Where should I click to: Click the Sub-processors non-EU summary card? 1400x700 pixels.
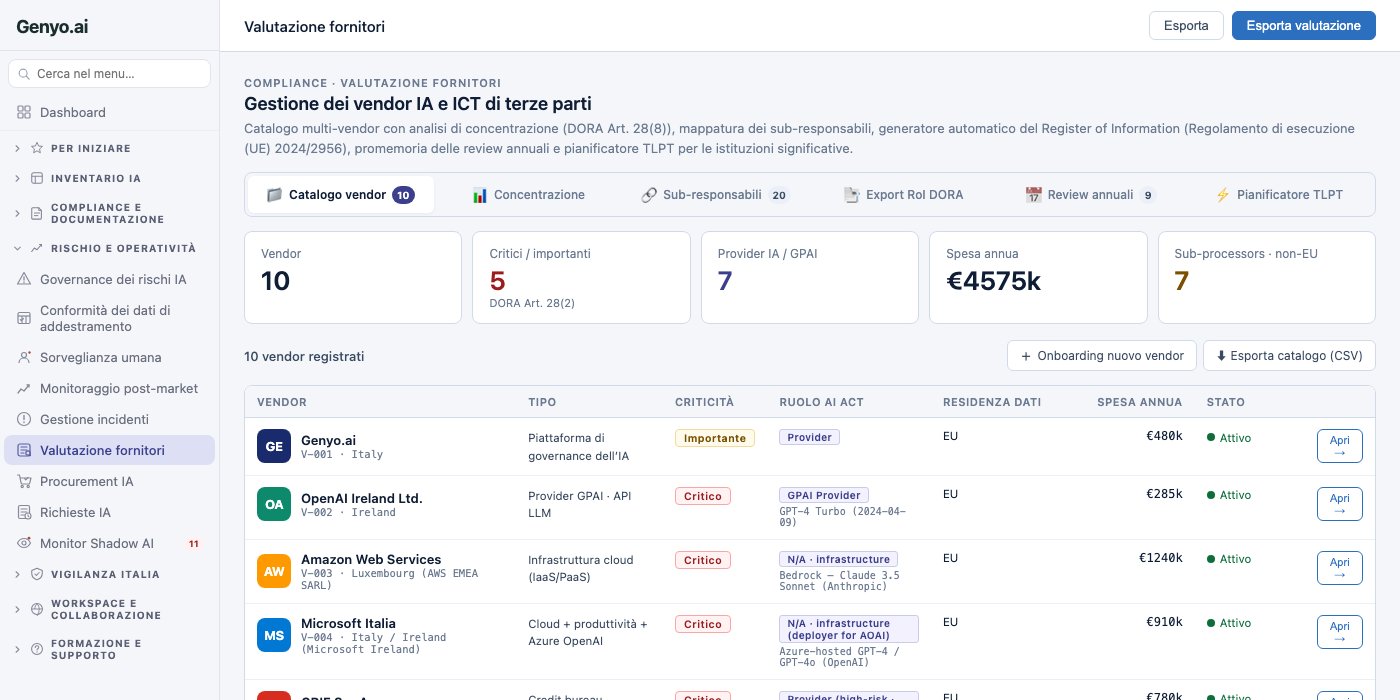point(1267,277)
